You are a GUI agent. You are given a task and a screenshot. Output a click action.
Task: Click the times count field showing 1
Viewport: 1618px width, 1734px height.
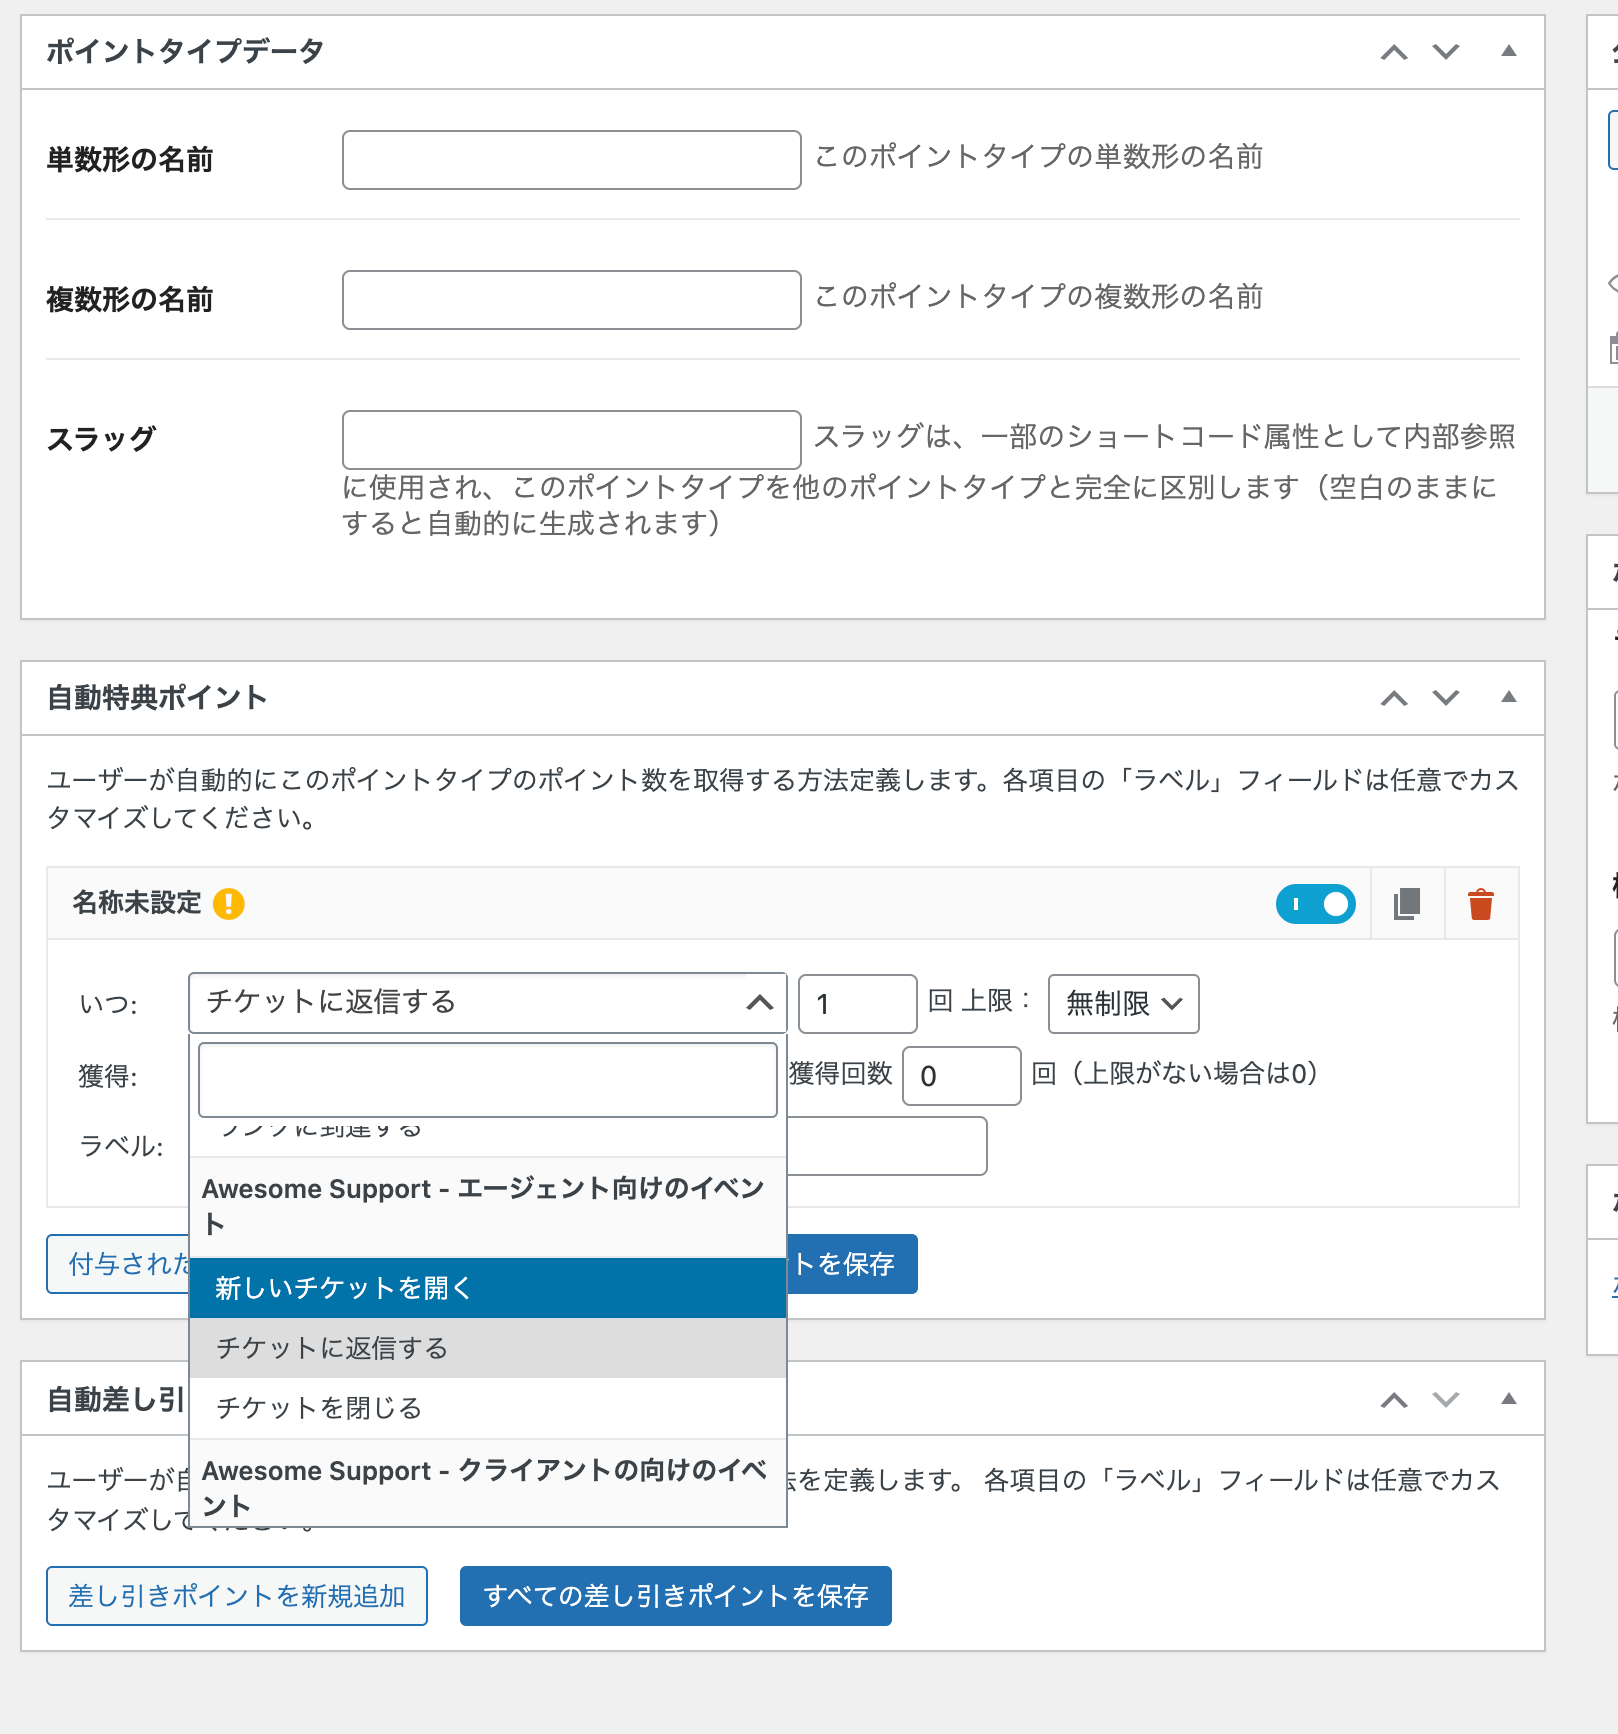tap(858, 1004)
